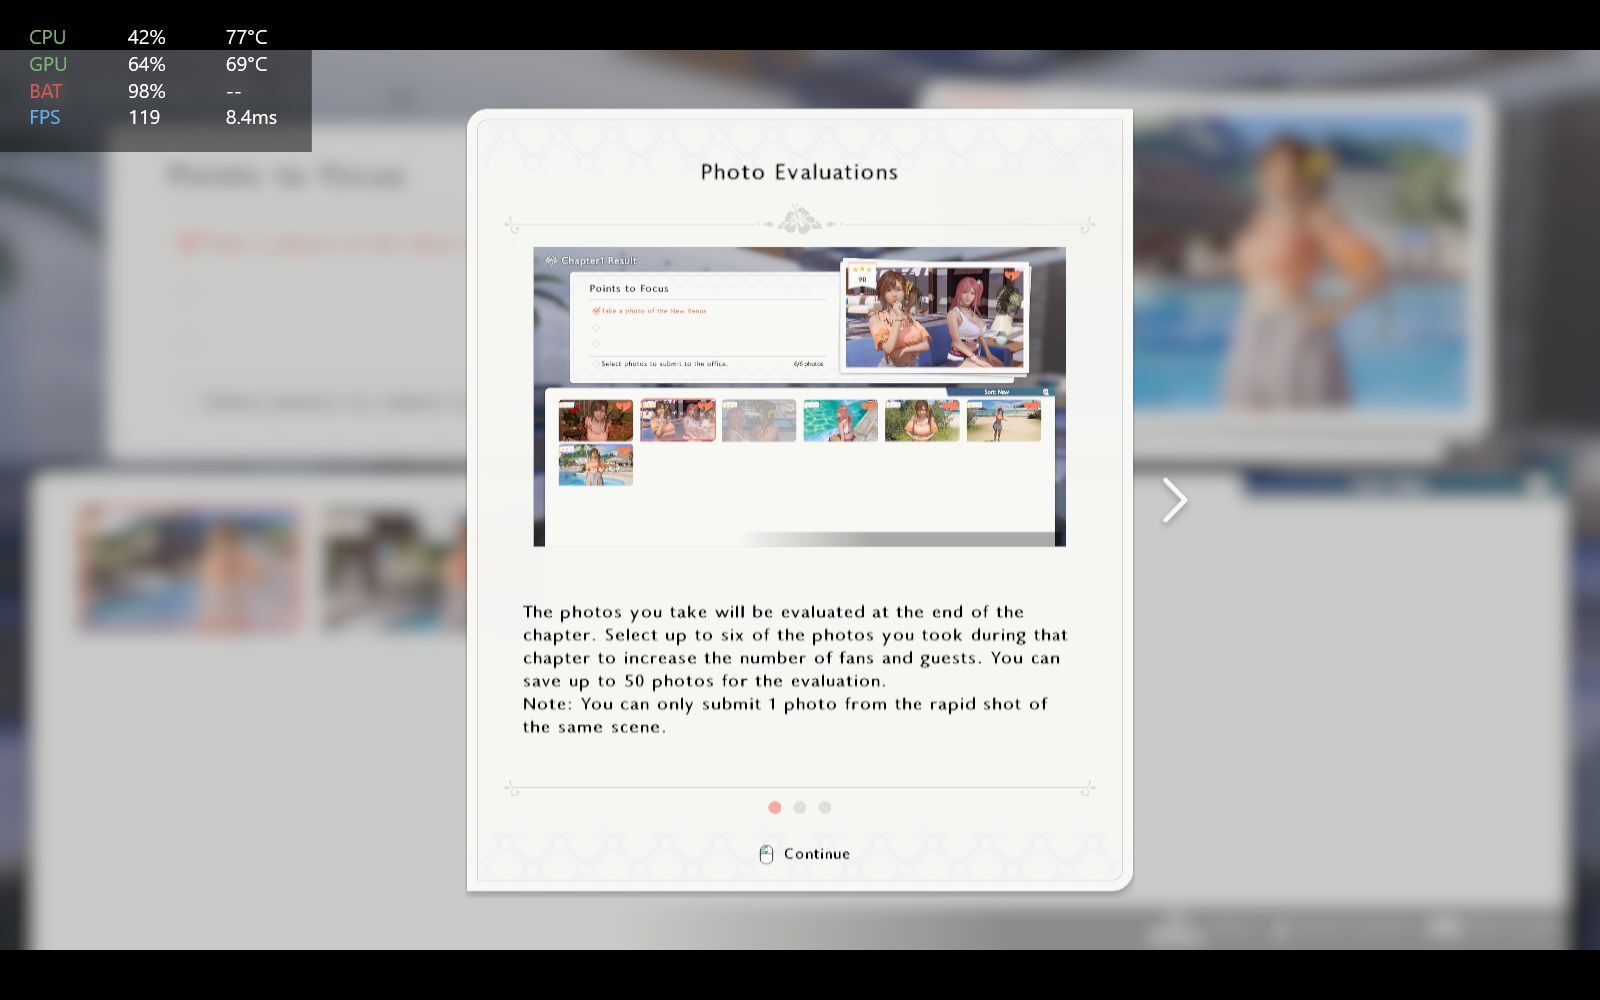Select the first page indicator dot
Viewport: 1600px width, 1000px height.
775,807
